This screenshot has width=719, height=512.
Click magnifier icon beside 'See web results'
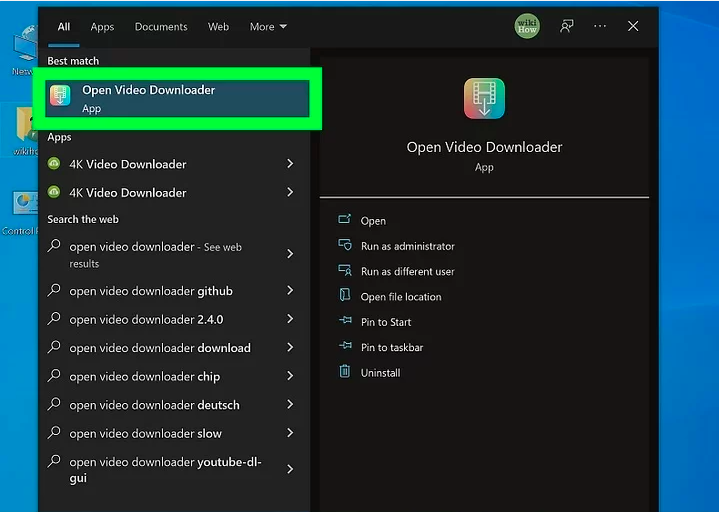click(x=54, y=246)
